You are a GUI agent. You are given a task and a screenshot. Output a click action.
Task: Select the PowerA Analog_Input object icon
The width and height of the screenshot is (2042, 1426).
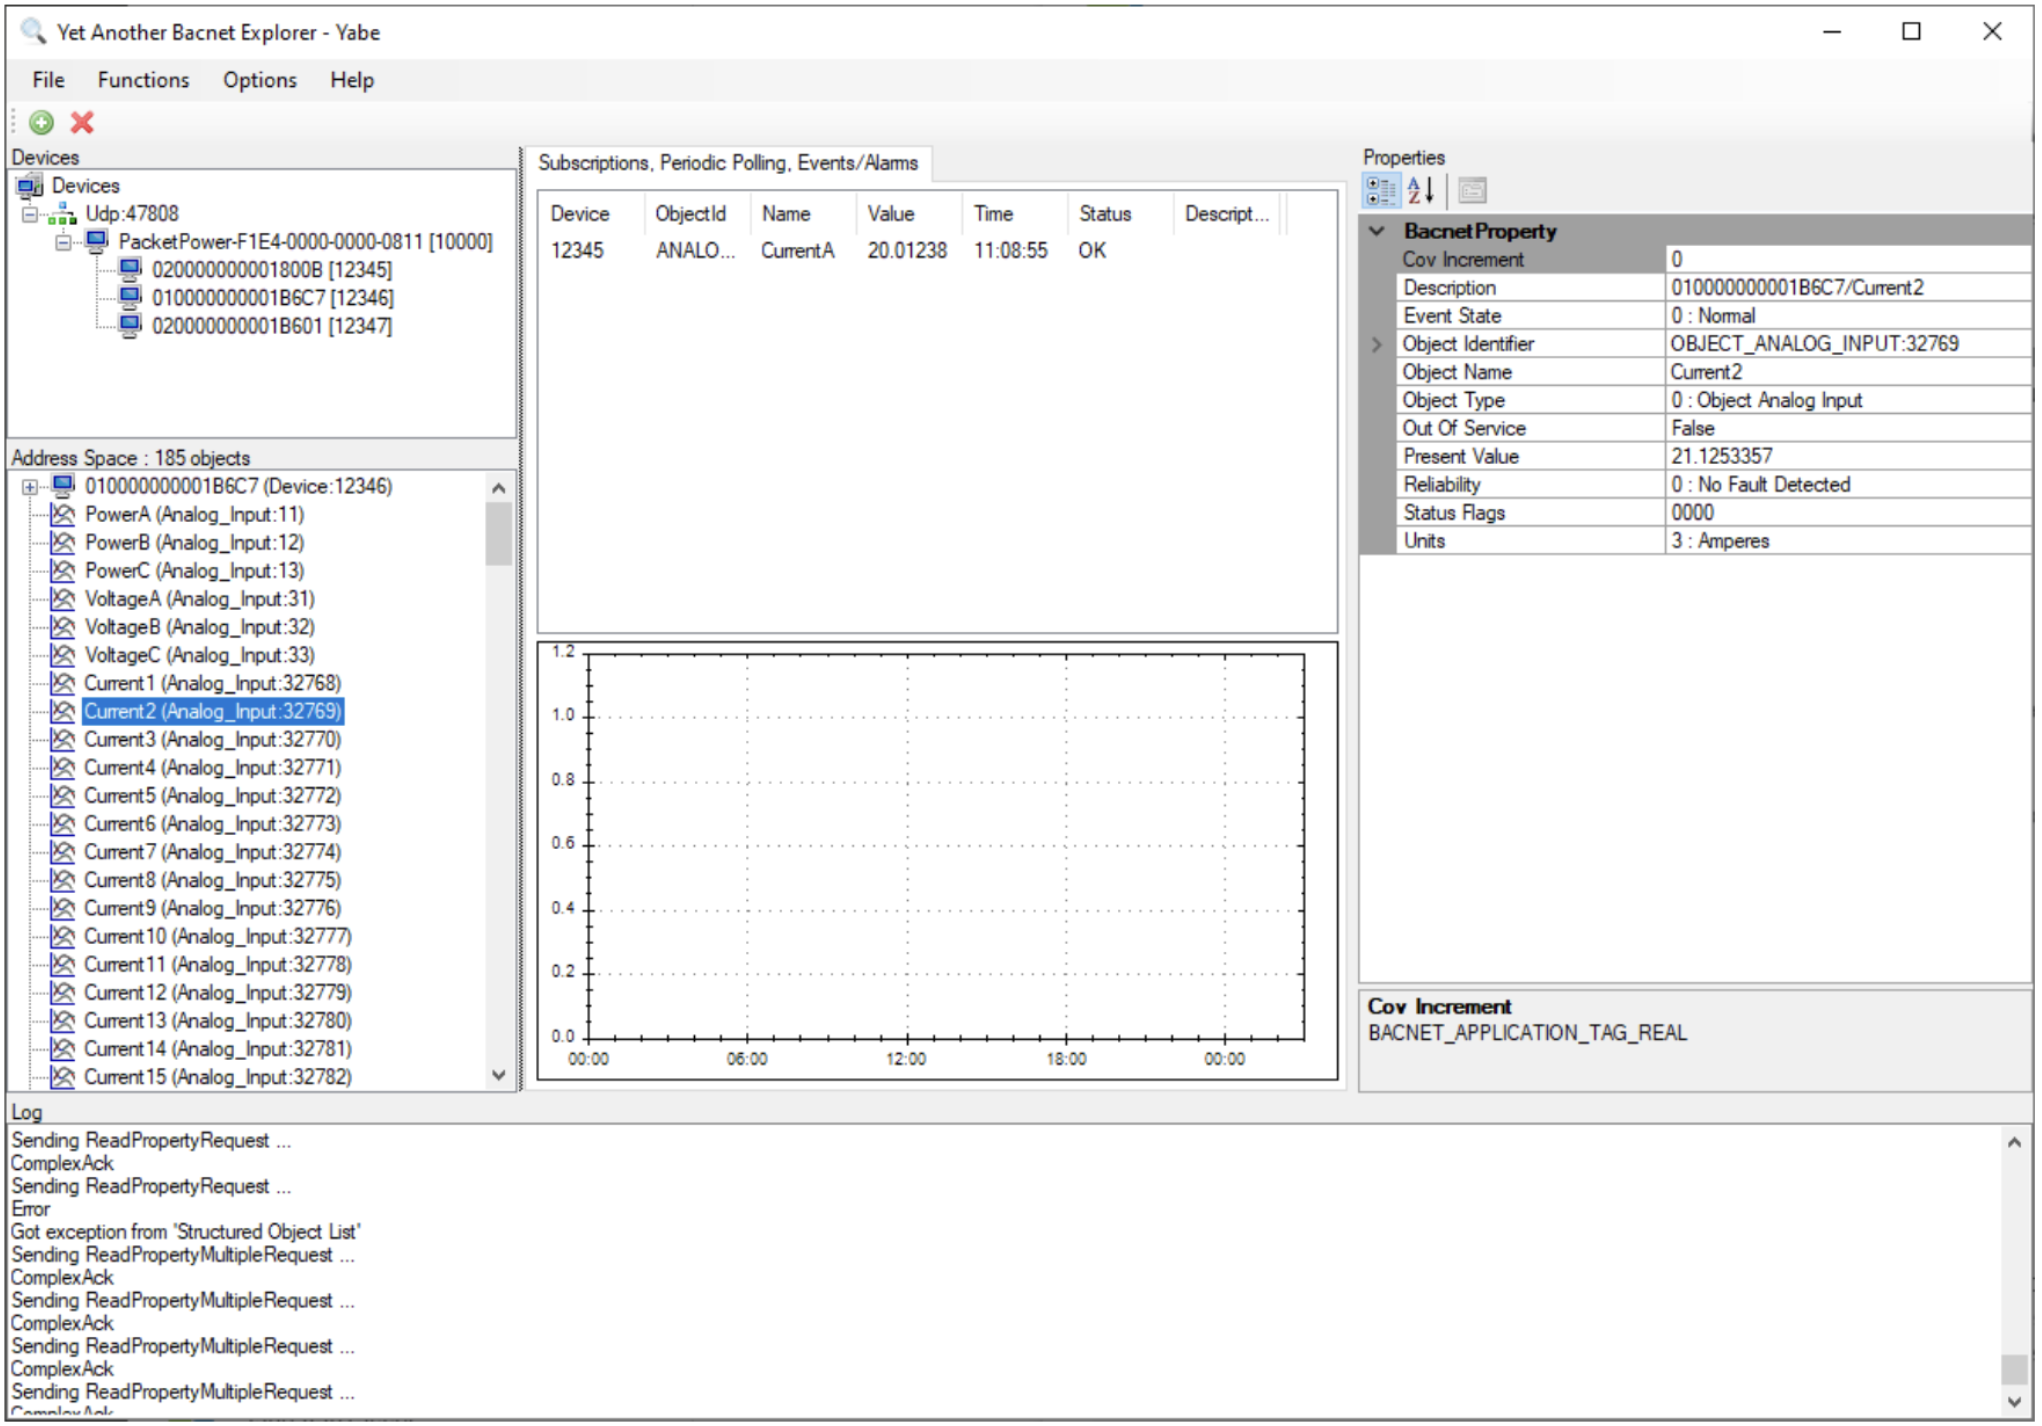click(61, 514)
